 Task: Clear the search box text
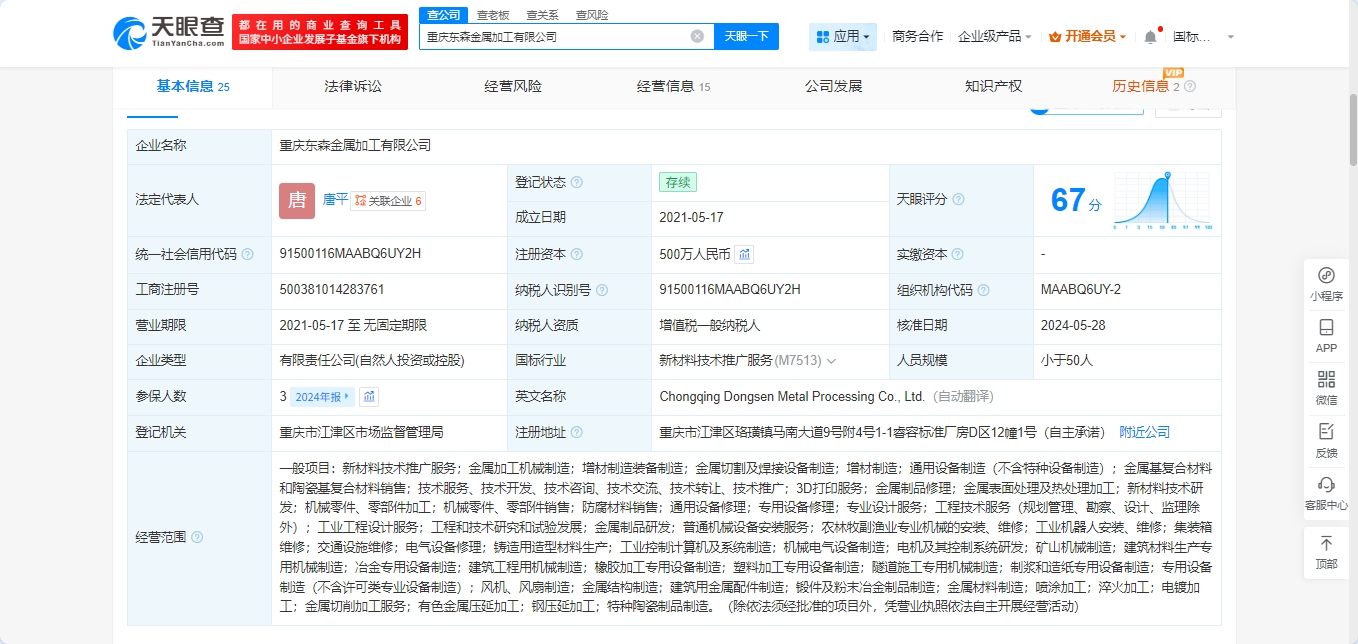[697, 36]
